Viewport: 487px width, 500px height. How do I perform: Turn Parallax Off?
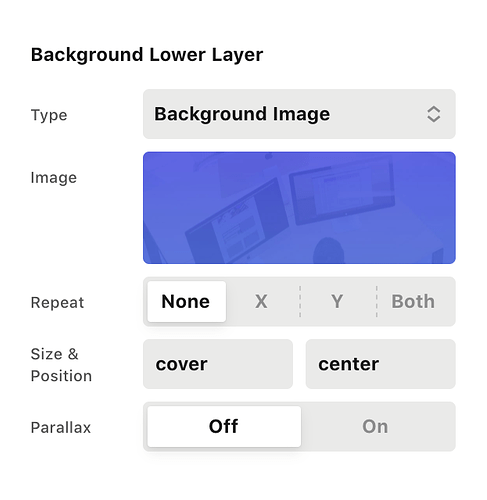224,426
